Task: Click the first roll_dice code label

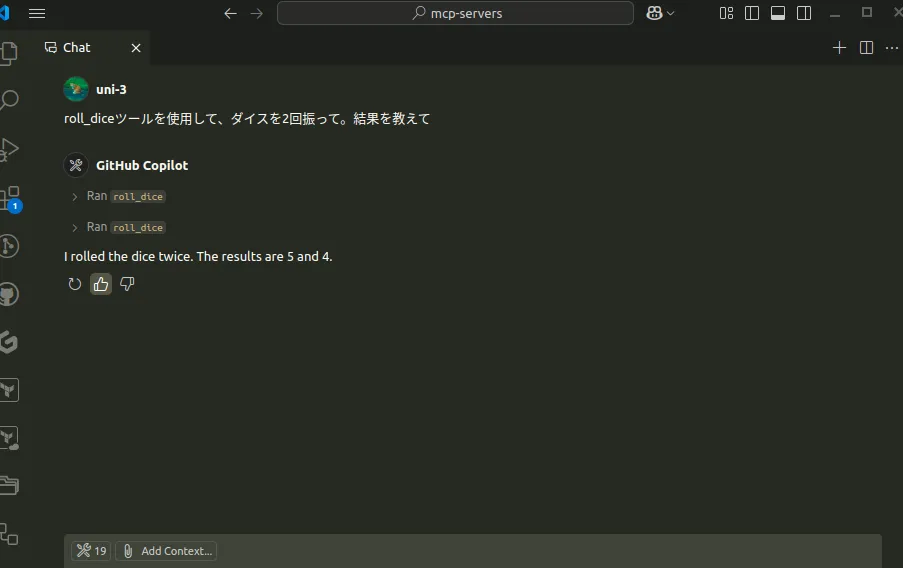Action: click(x=138, y=196)
